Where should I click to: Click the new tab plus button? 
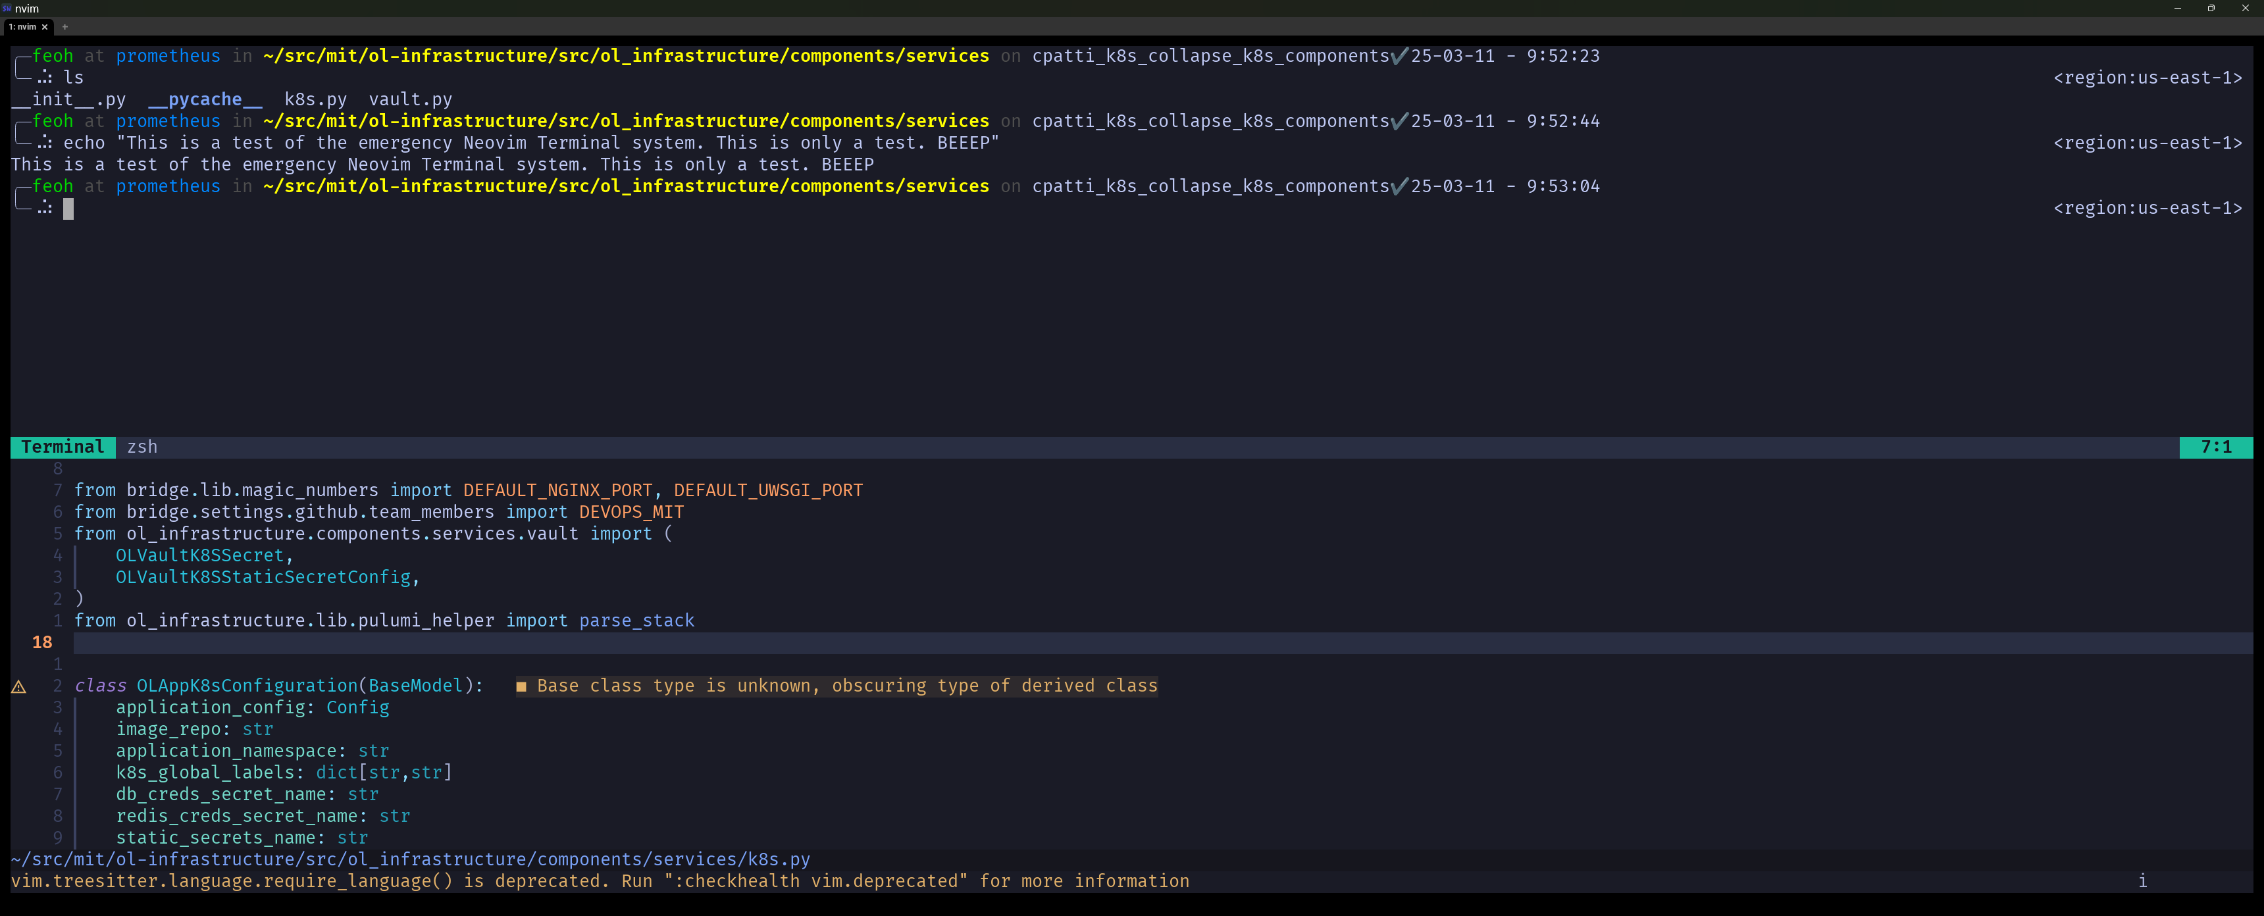[65, 27]
